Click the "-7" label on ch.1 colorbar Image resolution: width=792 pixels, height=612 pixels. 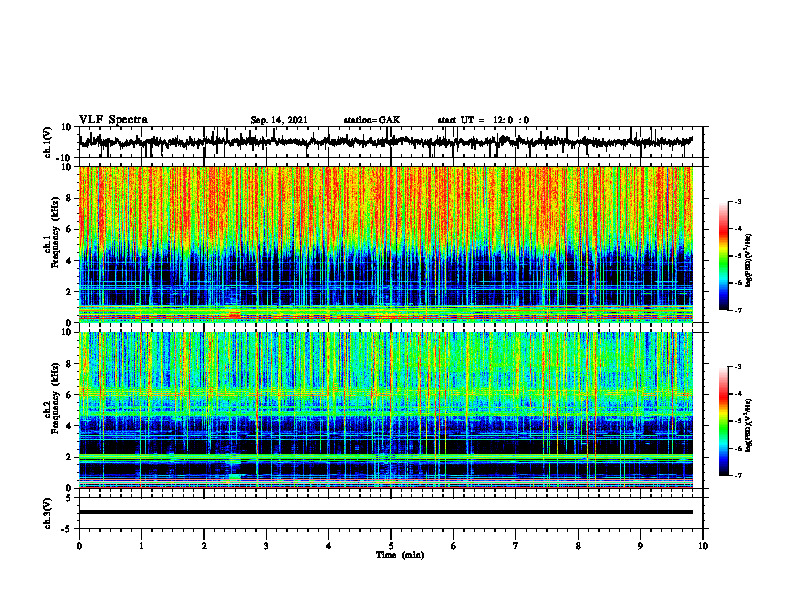[738, 310]
